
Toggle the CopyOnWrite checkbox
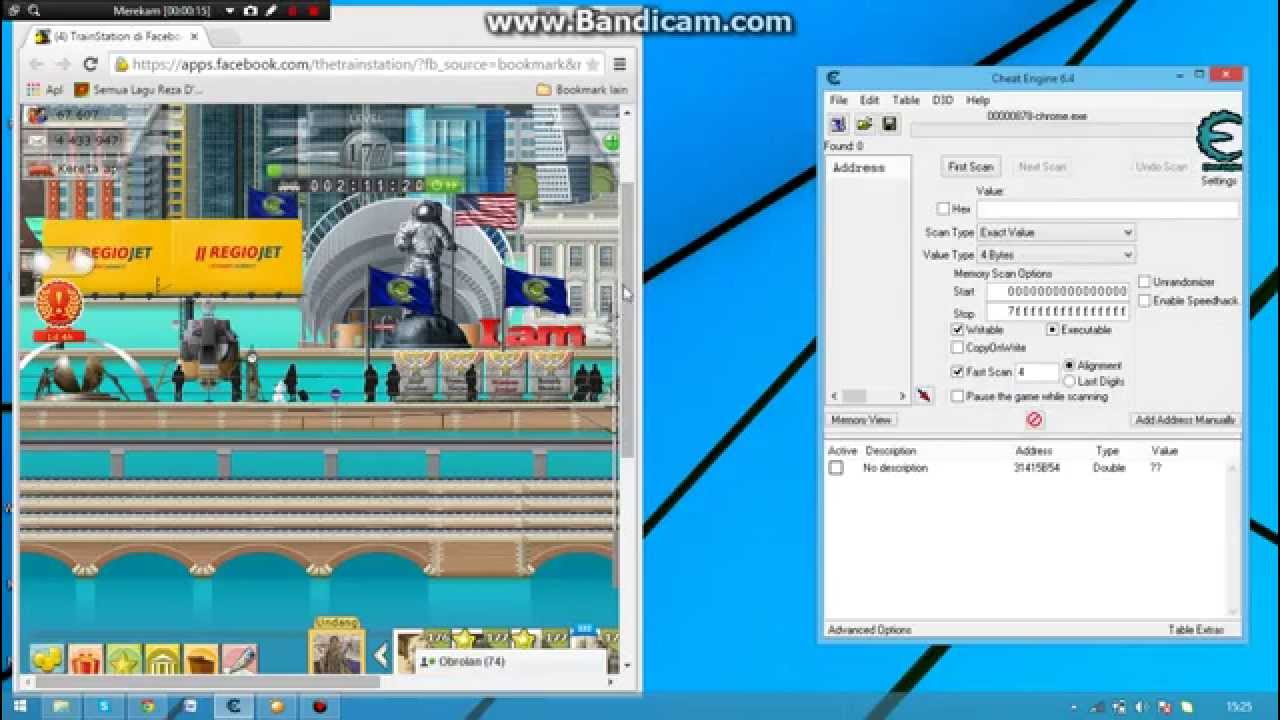click(x=958, y=348)
